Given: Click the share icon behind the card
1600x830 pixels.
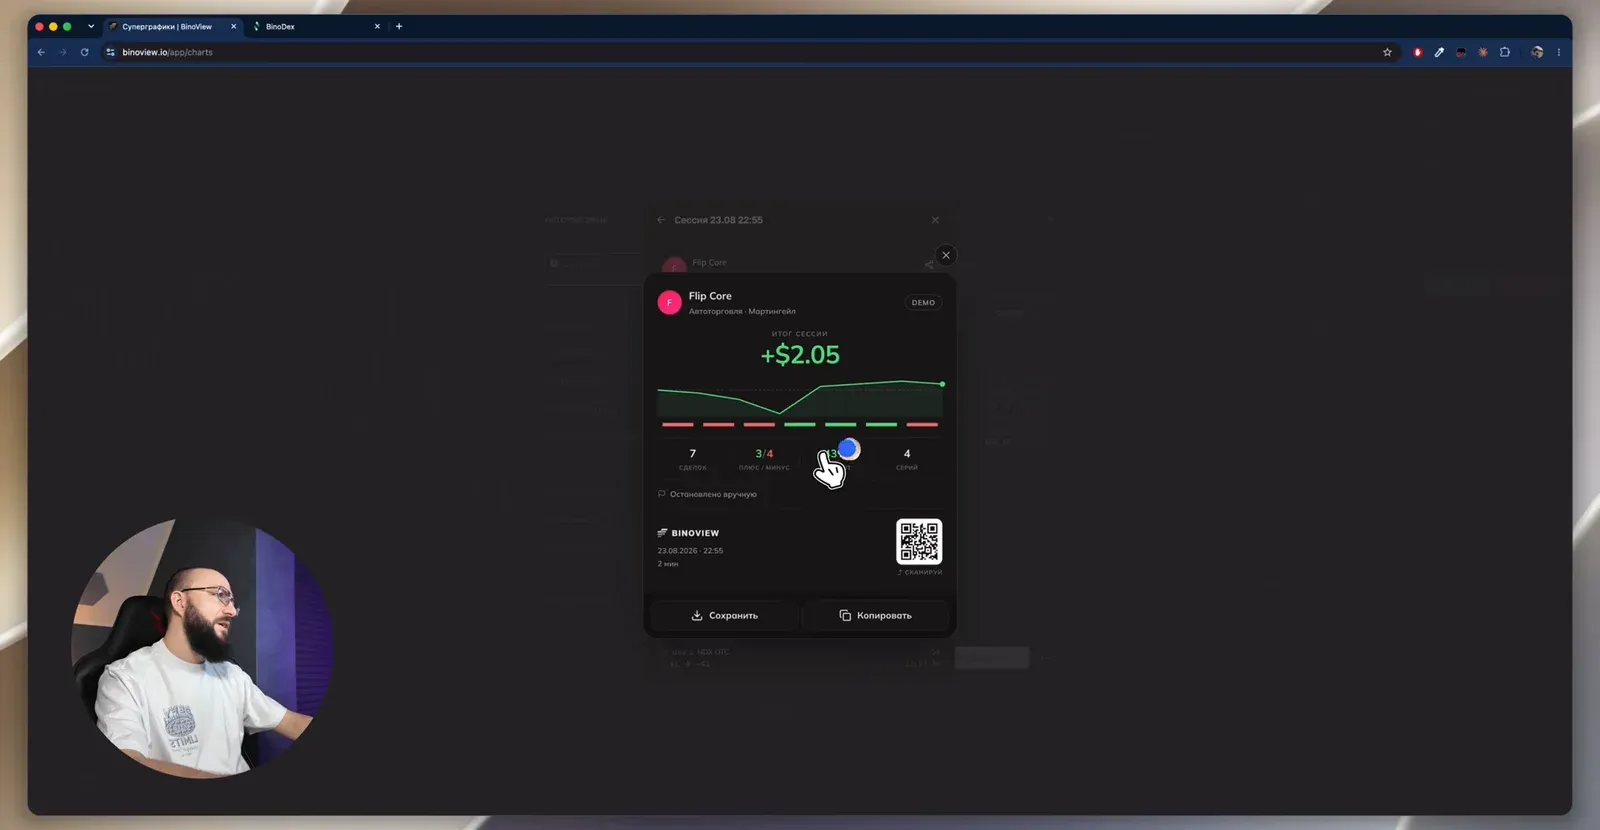Looking at the screenshot, I should pos(929,264).
